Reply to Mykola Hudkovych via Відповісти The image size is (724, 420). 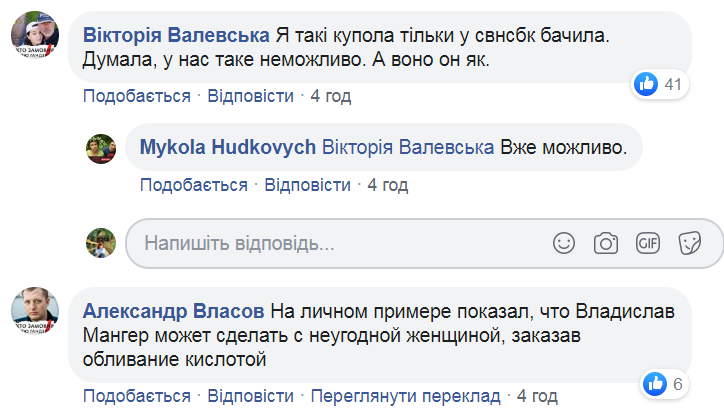pyautogui.click(x=308, y=185)
